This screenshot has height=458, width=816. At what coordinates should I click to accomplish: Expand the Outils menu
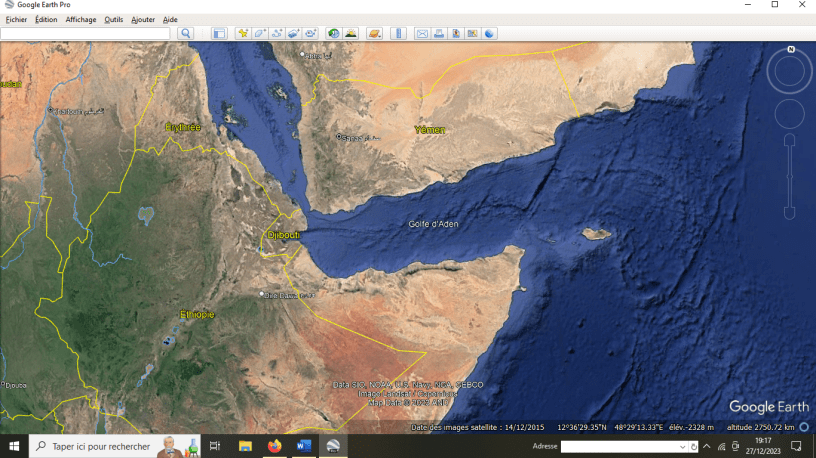pyautogui.click(x=114, y=19)
